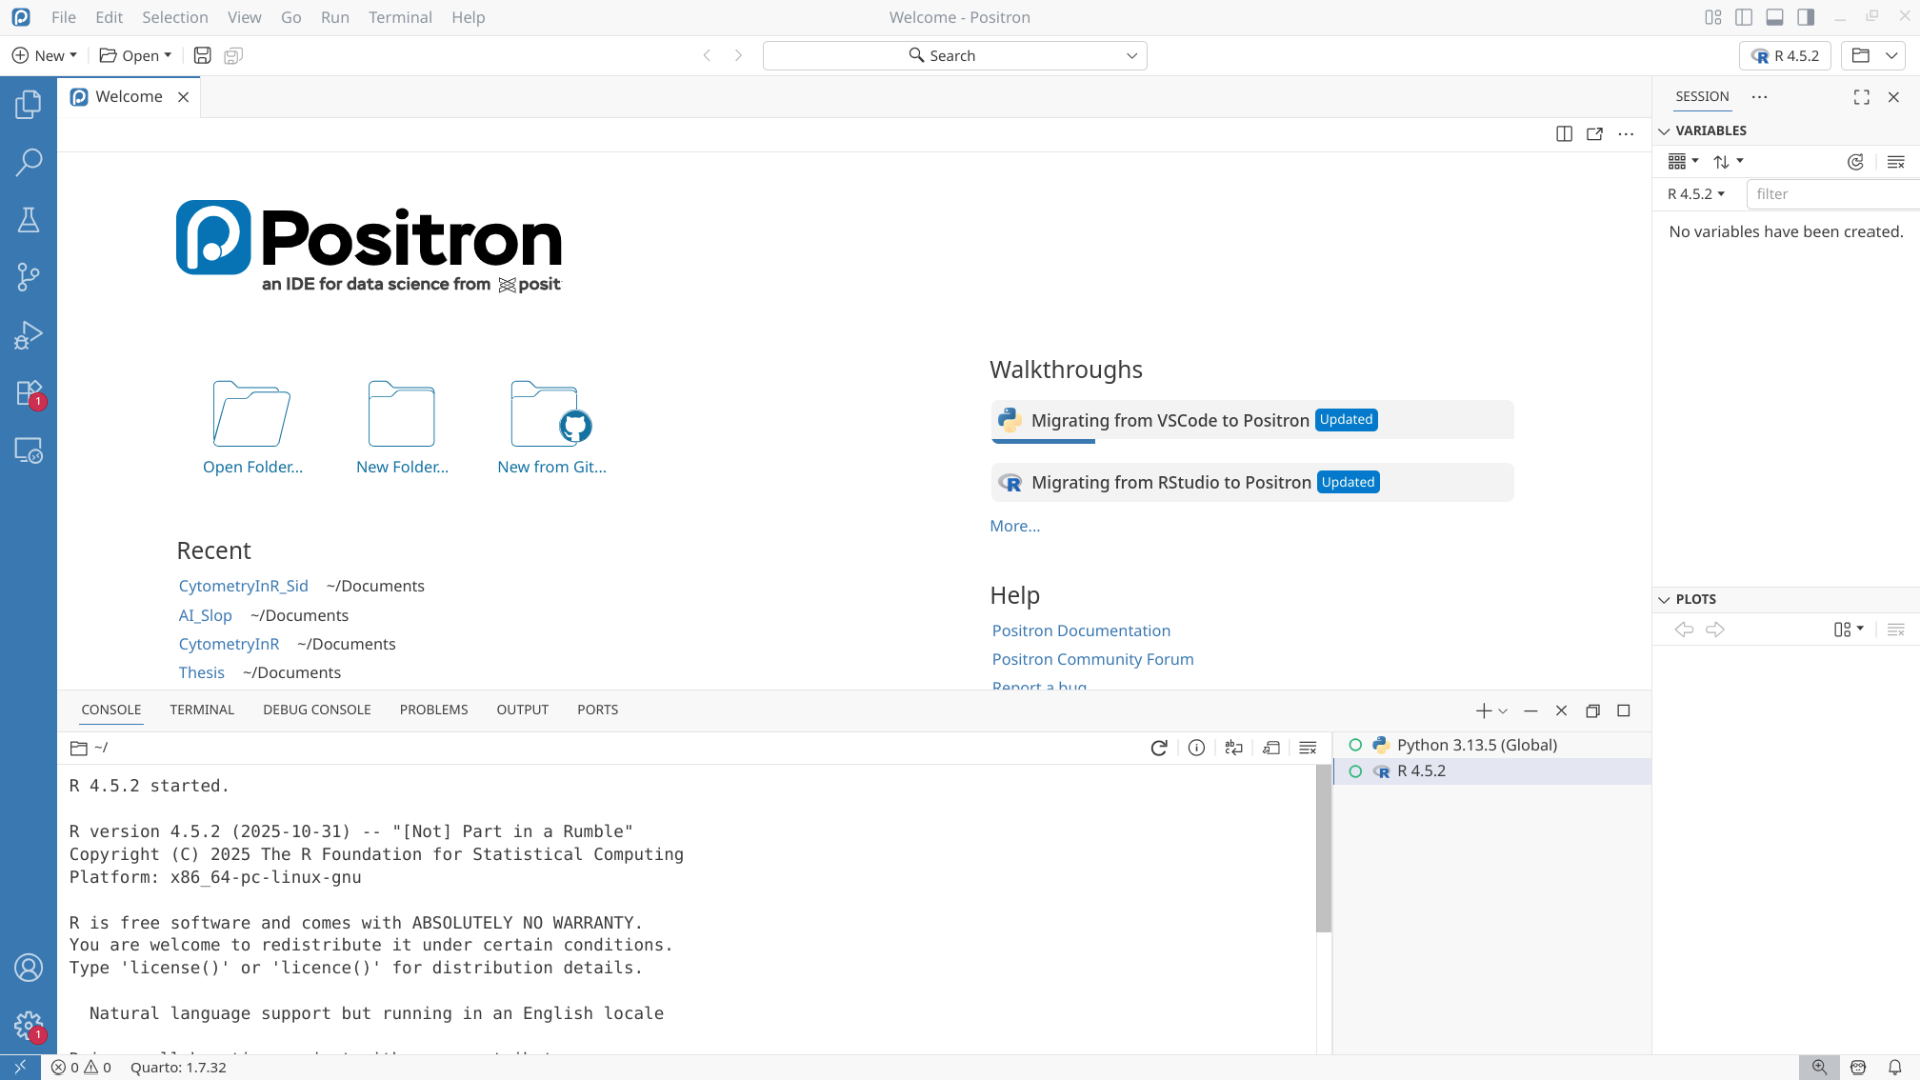The image size is (1920, 1080).
Task: Toggle the bottom panel layout button
Action: click(x=1775, y=17)
